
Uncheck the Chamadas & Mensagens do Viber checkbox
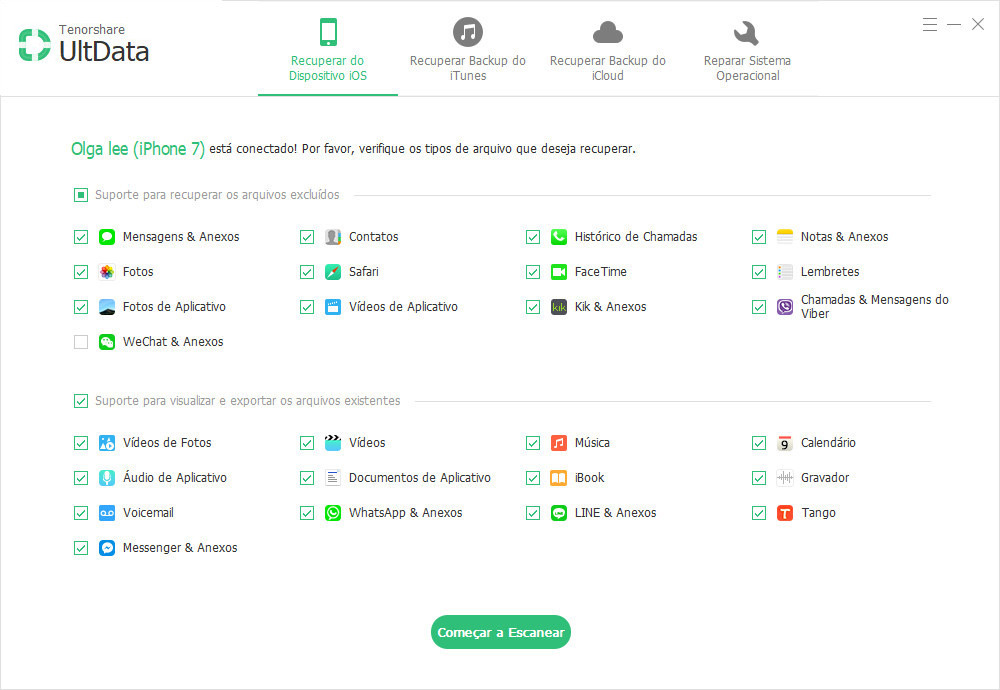click(x=759, y=307)
